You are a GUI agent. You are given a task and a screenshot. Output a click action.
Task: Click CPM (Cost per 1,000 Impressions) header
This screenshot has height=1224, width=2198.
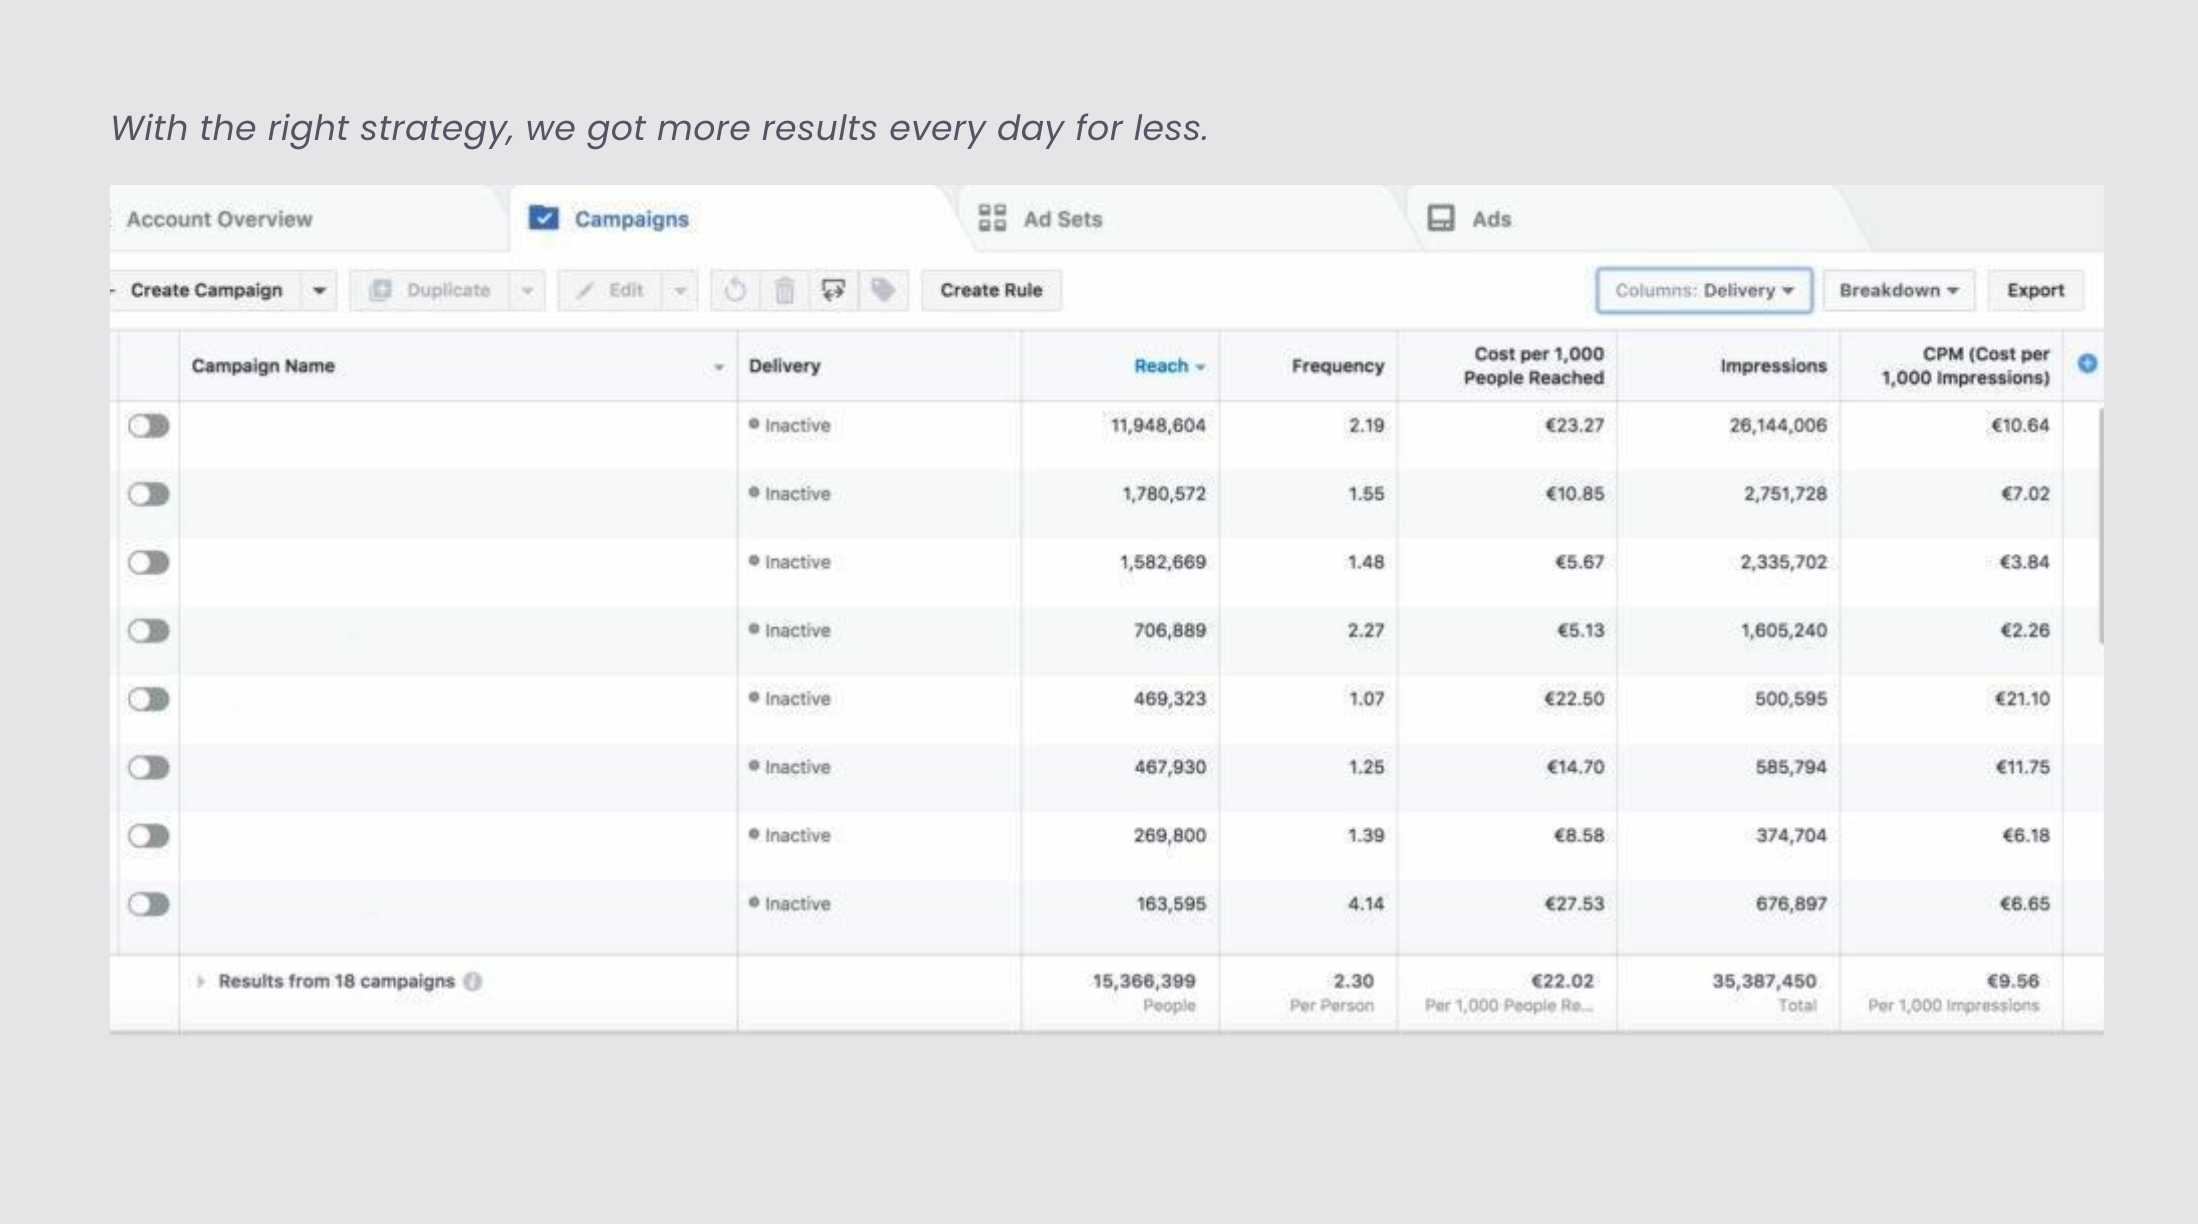1965,366
